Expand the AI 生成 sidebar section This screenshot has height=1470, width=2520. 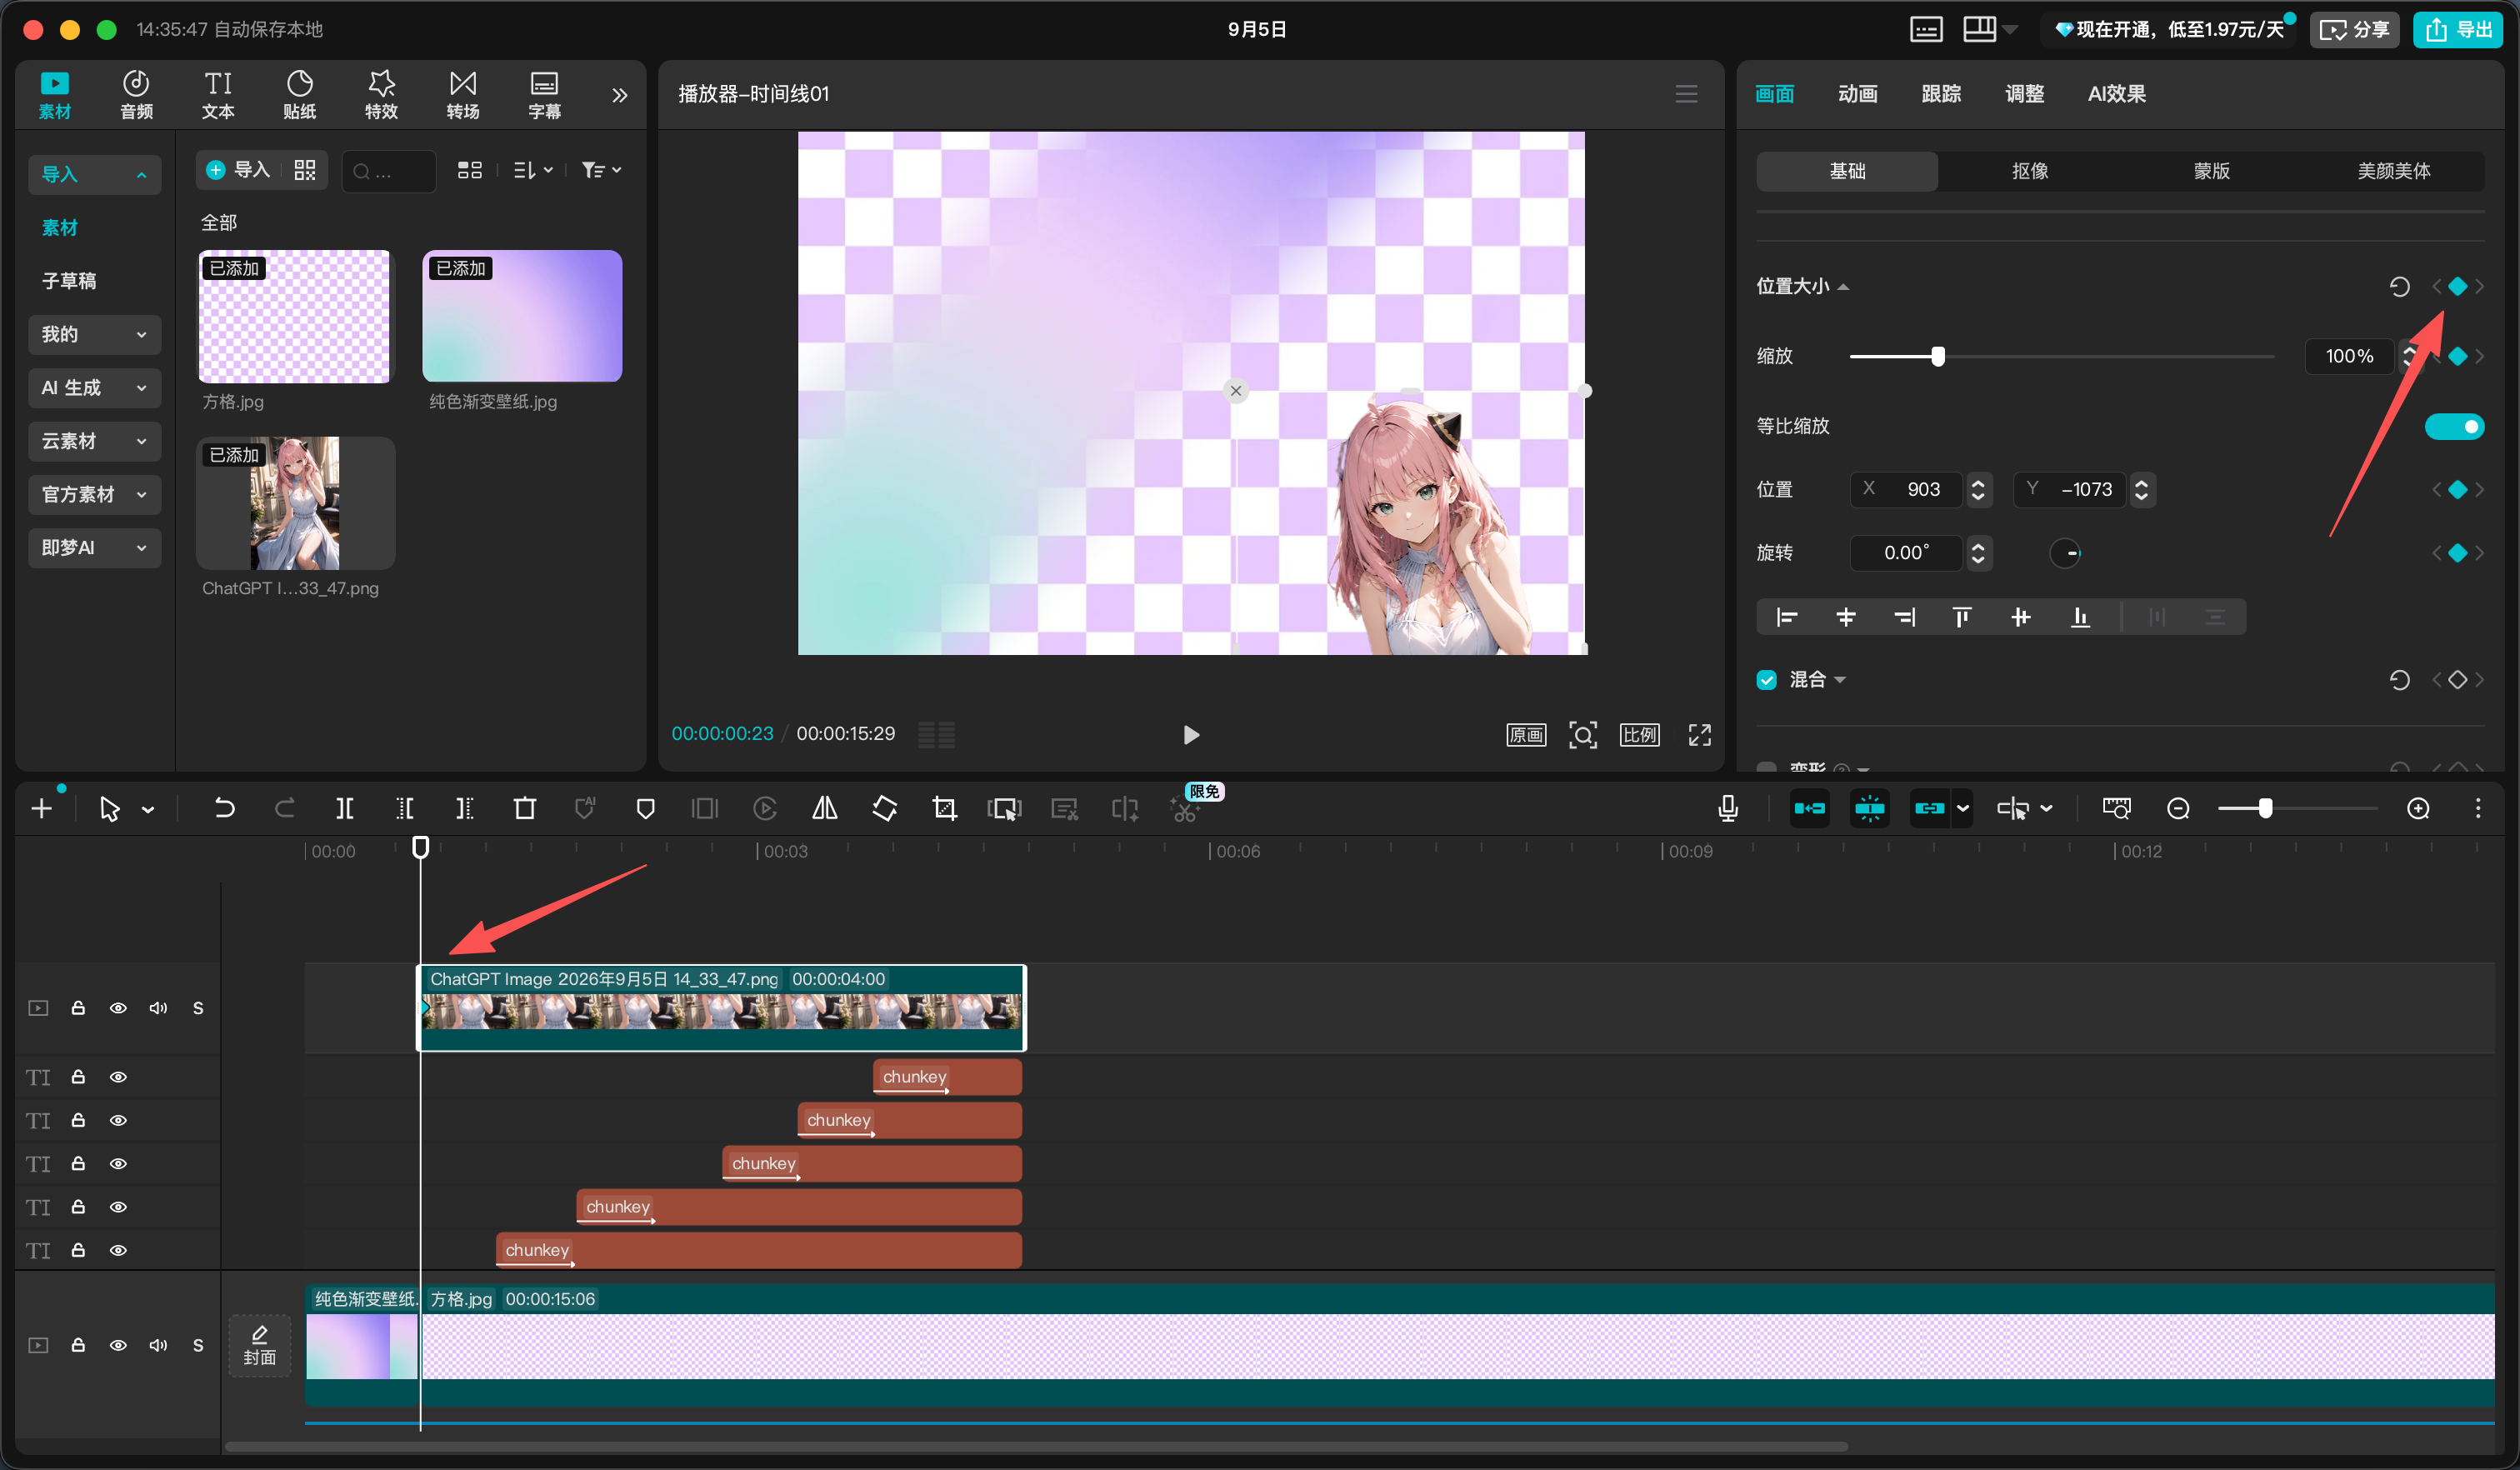click(94, 388)
